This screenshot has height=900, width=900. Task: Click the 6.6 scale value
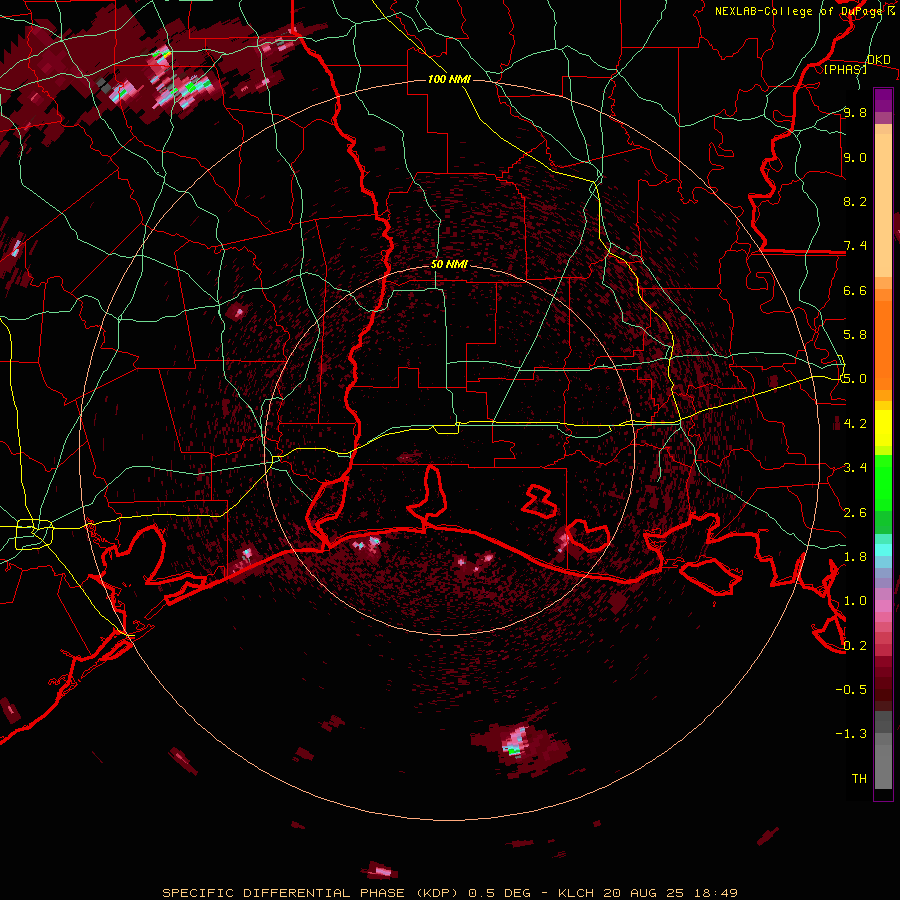(x=855, y=290)
